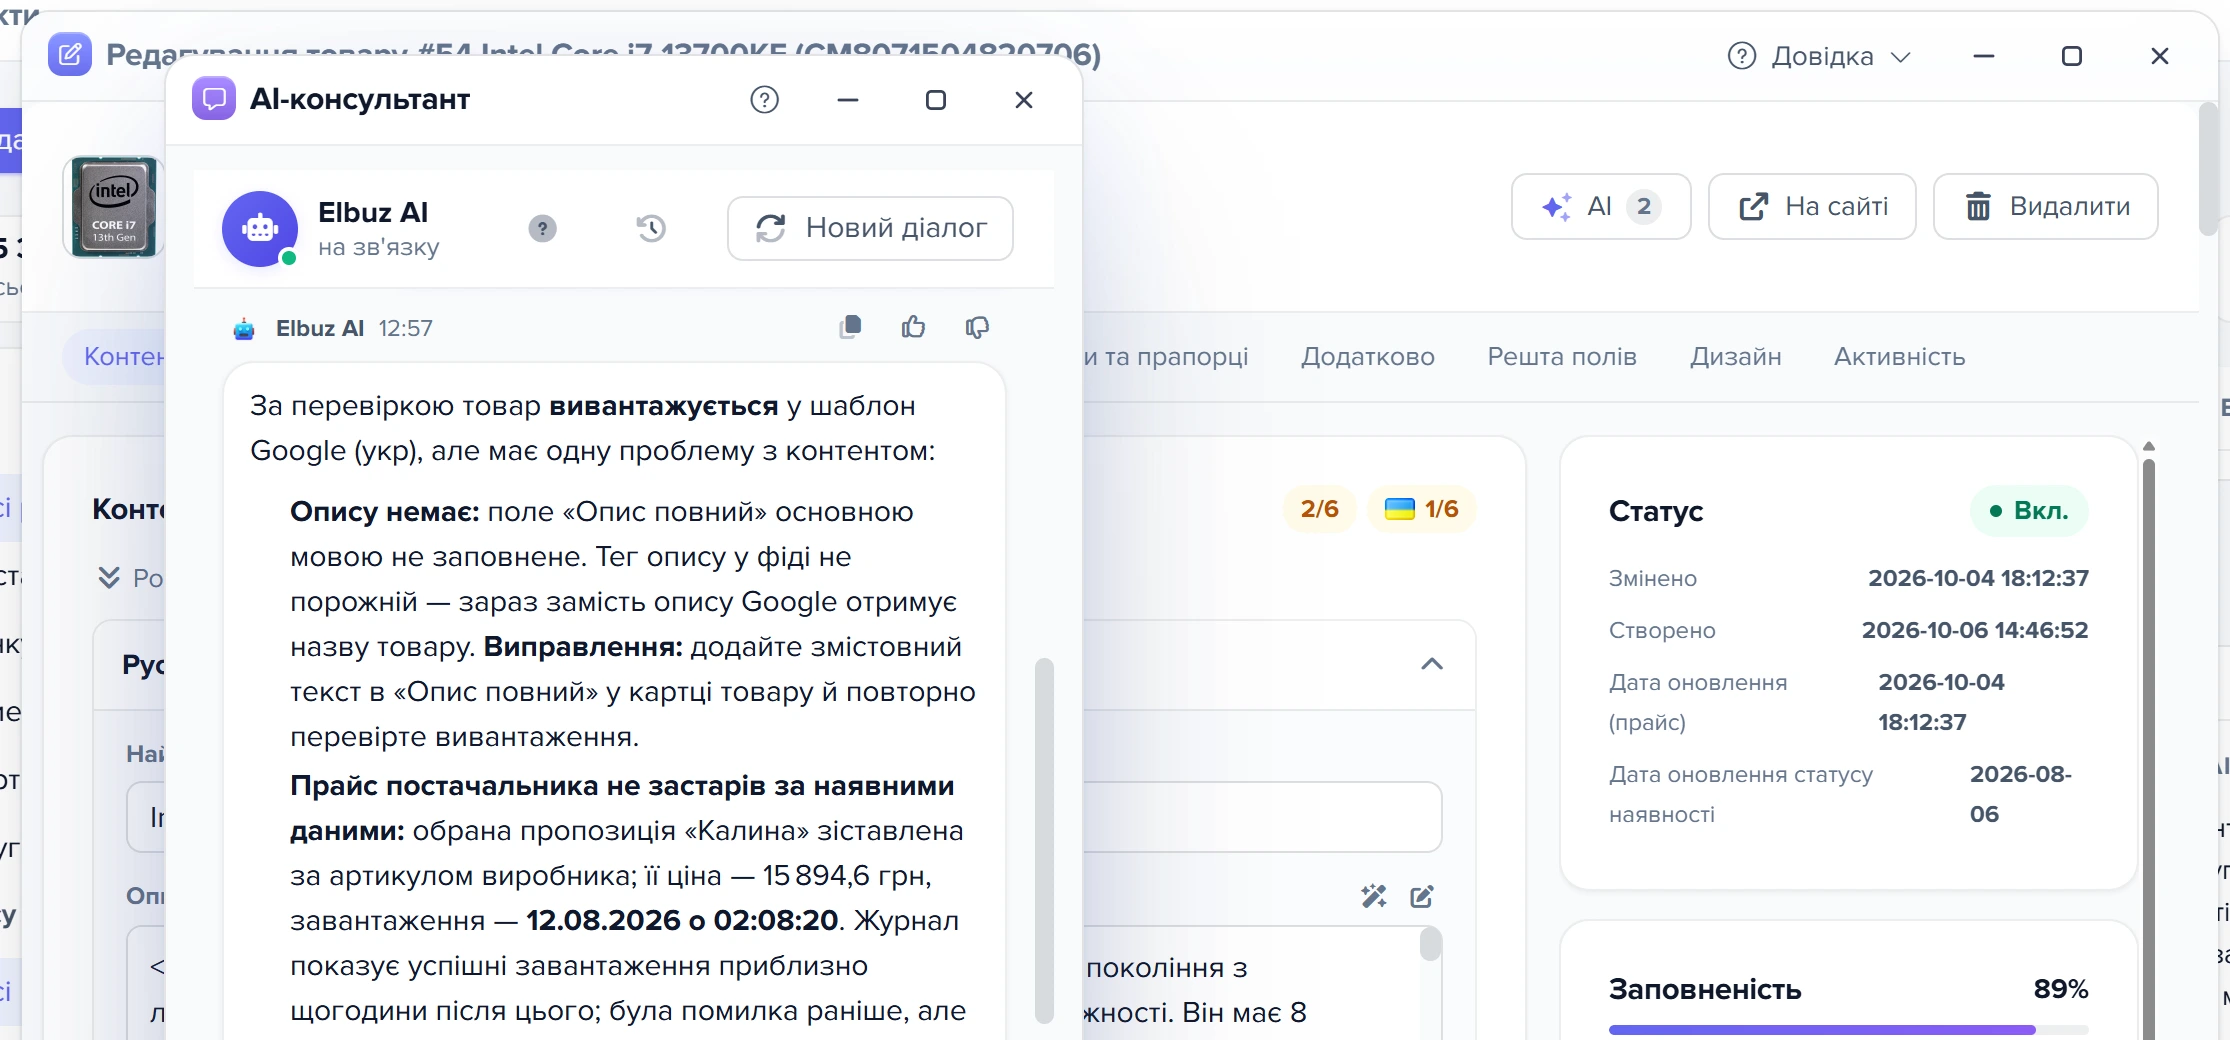Close the AI-консультант window

tap(1024, 100)
